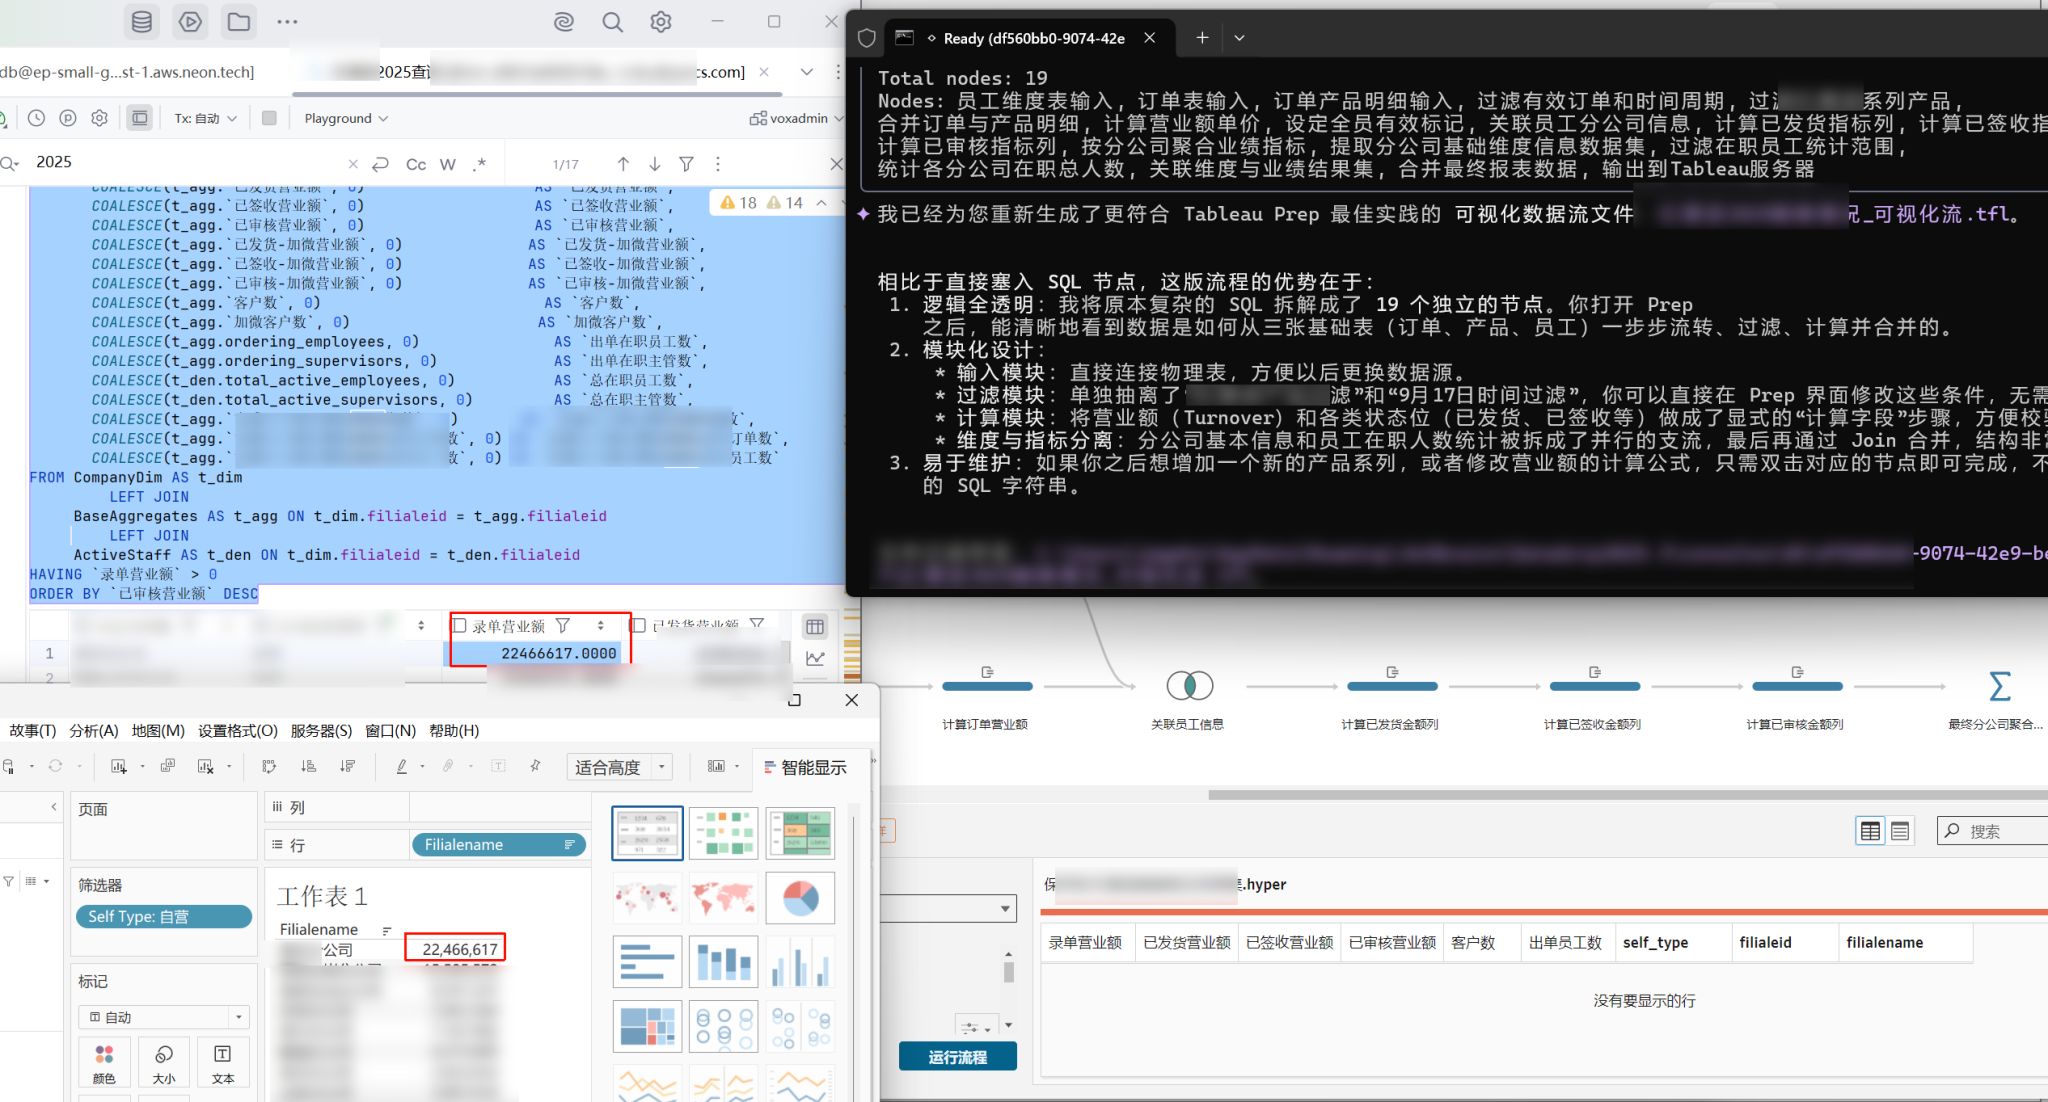This screenshot has height=1102, width=2048.
Task: Select the horizontal bar chart thumbnail
Action: (647, 962)
